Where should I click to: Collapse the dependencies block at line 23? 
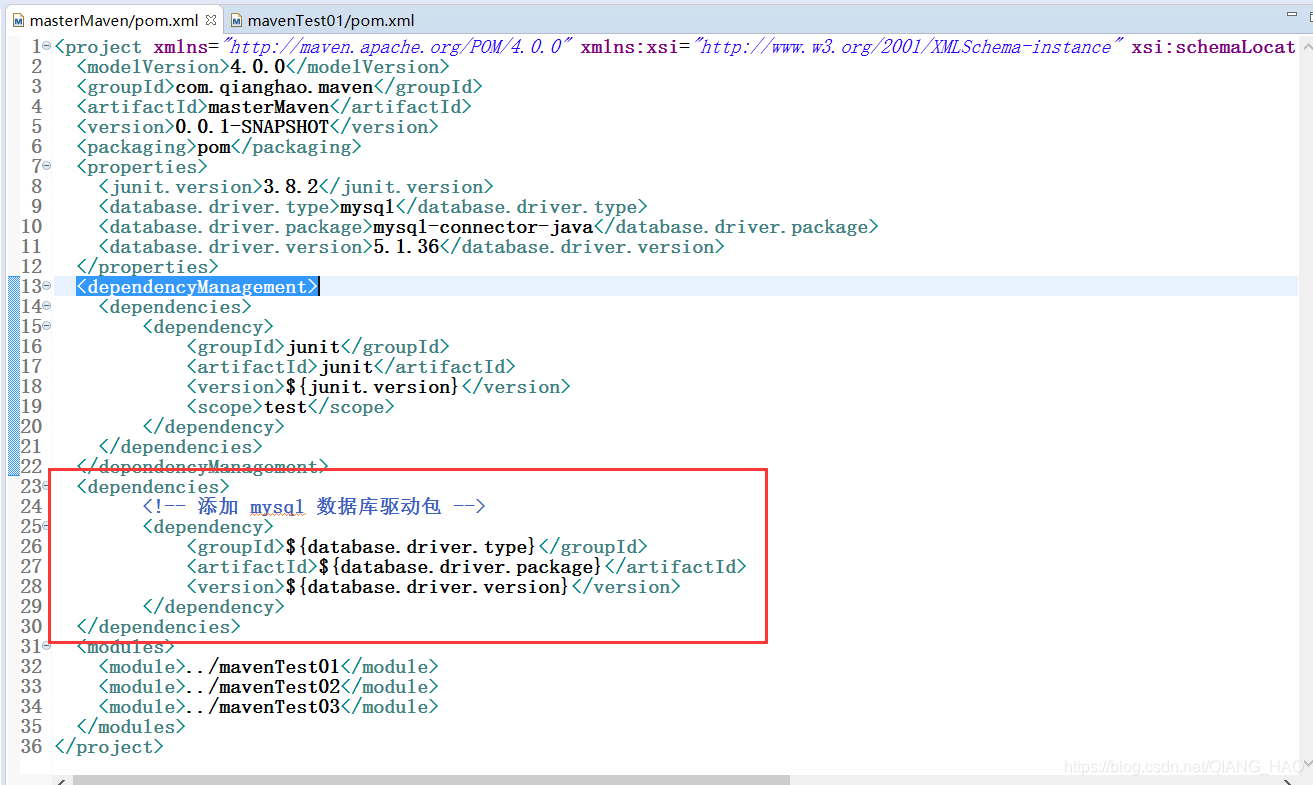[47, 486]
